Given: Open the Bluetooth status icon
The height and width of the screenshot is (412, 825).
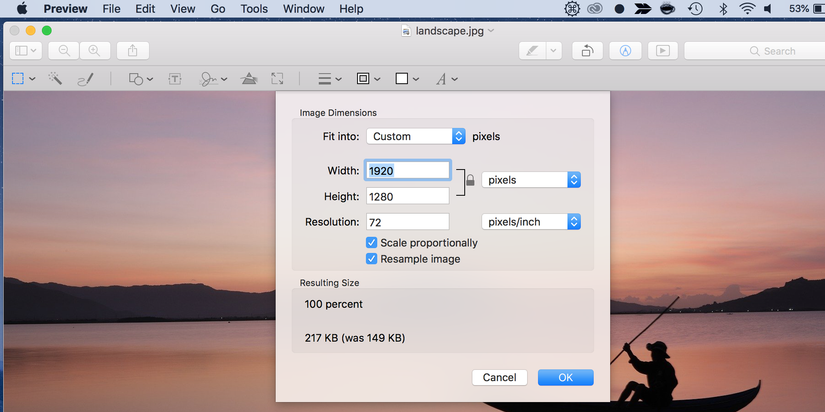Looking at the screenshot, I should pos(723,9).
